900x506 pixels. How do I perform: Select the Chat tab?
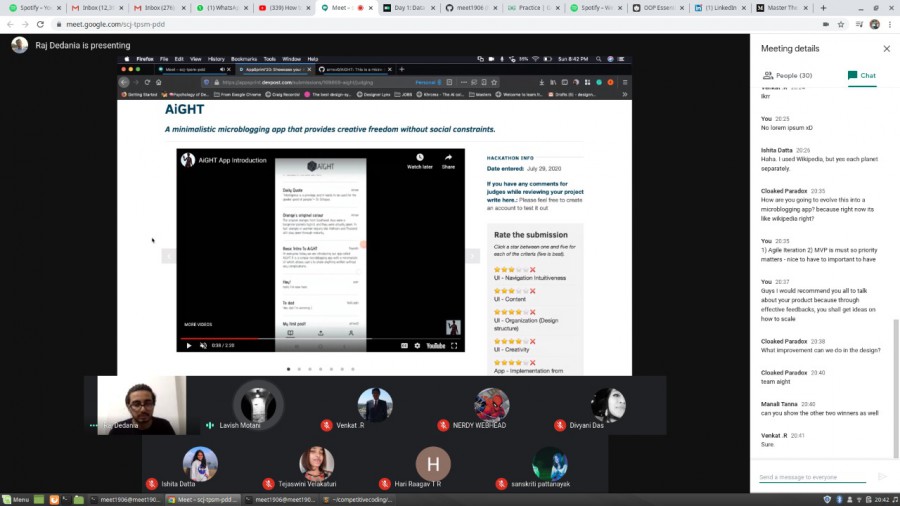[x=861, y=75]
